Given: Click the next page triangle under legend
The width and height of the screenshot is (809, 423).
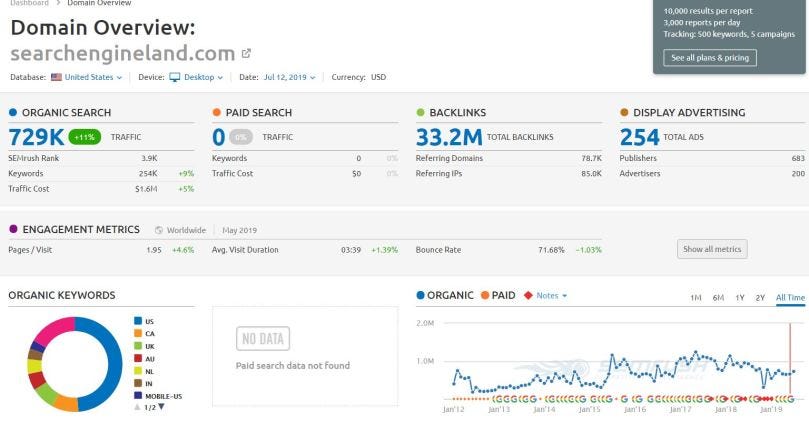Looking at the screenshot, I should pyautogui.click(x=161, y=407).
